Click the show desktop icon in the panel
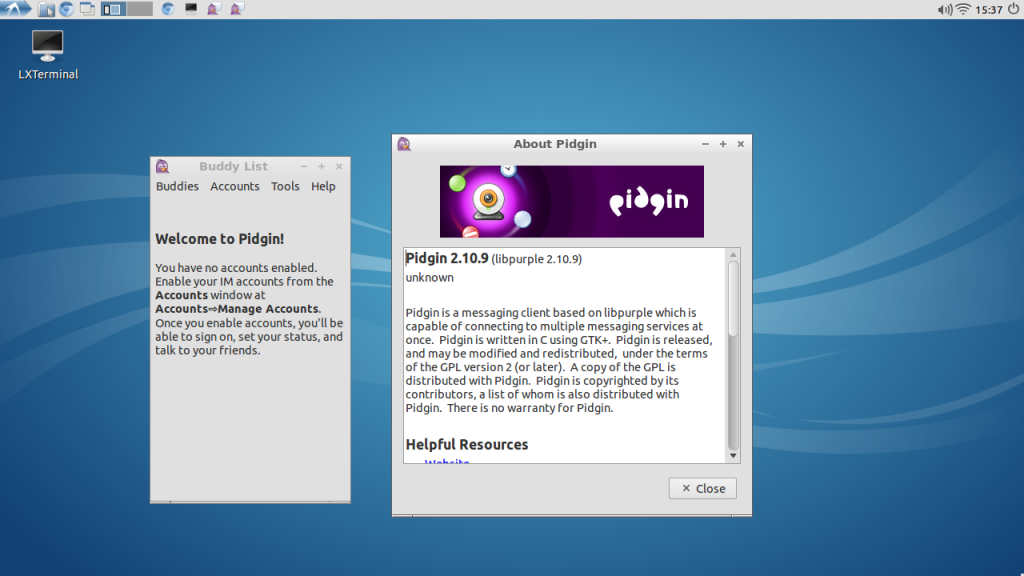1024x576 pixels. pyautogui.click(x=87, y=9)
